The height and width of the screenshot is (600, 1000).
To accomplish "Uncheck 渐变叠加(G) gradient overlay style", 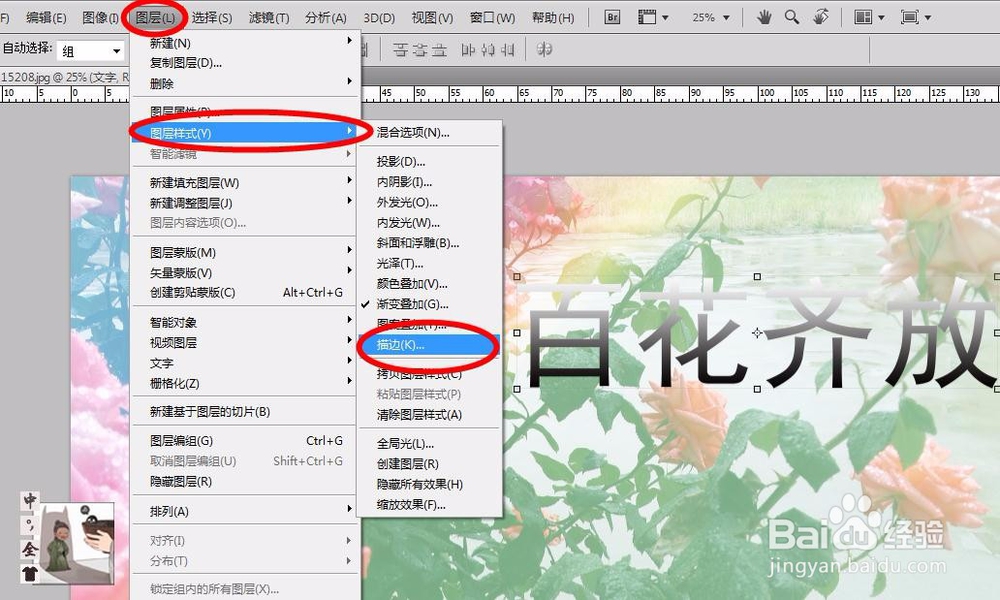I will tap(412, 304).
